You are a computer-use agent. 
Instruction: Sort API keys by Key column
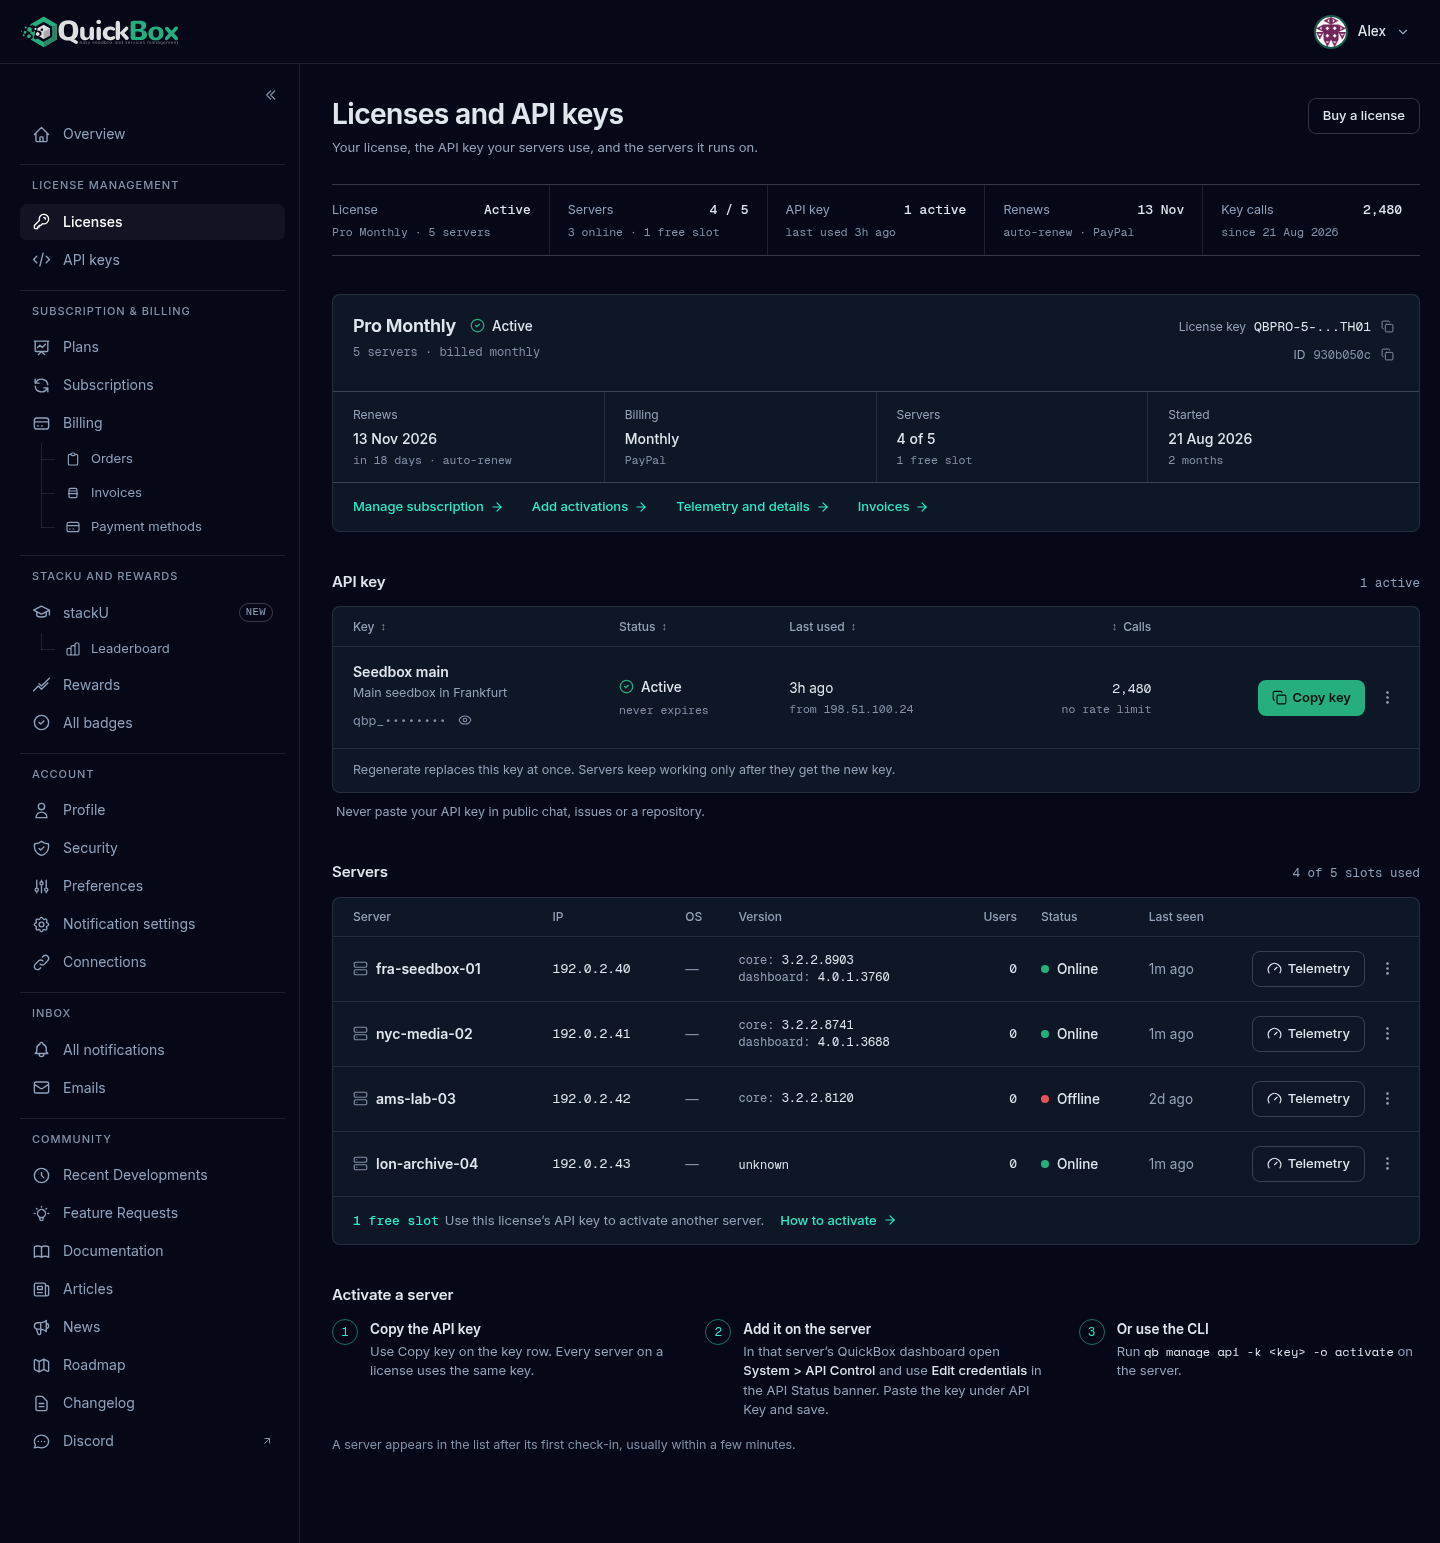pos(369,627)
